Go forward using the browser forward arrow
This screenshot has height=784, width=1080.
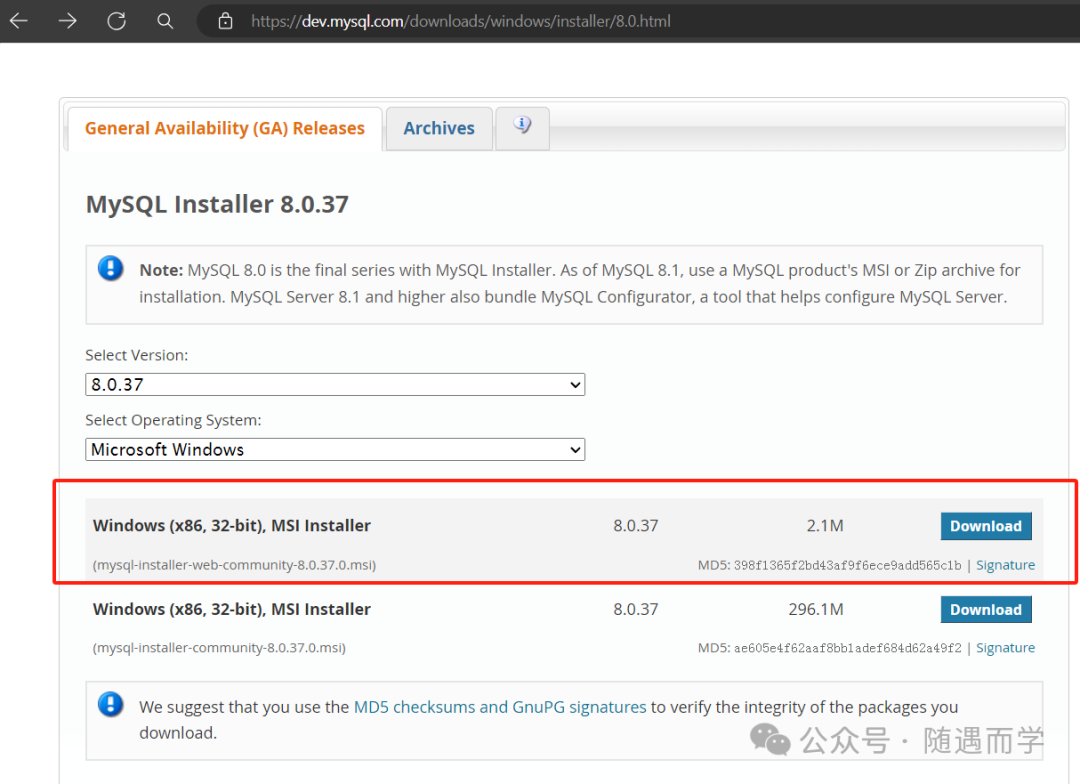click(68, 21)
